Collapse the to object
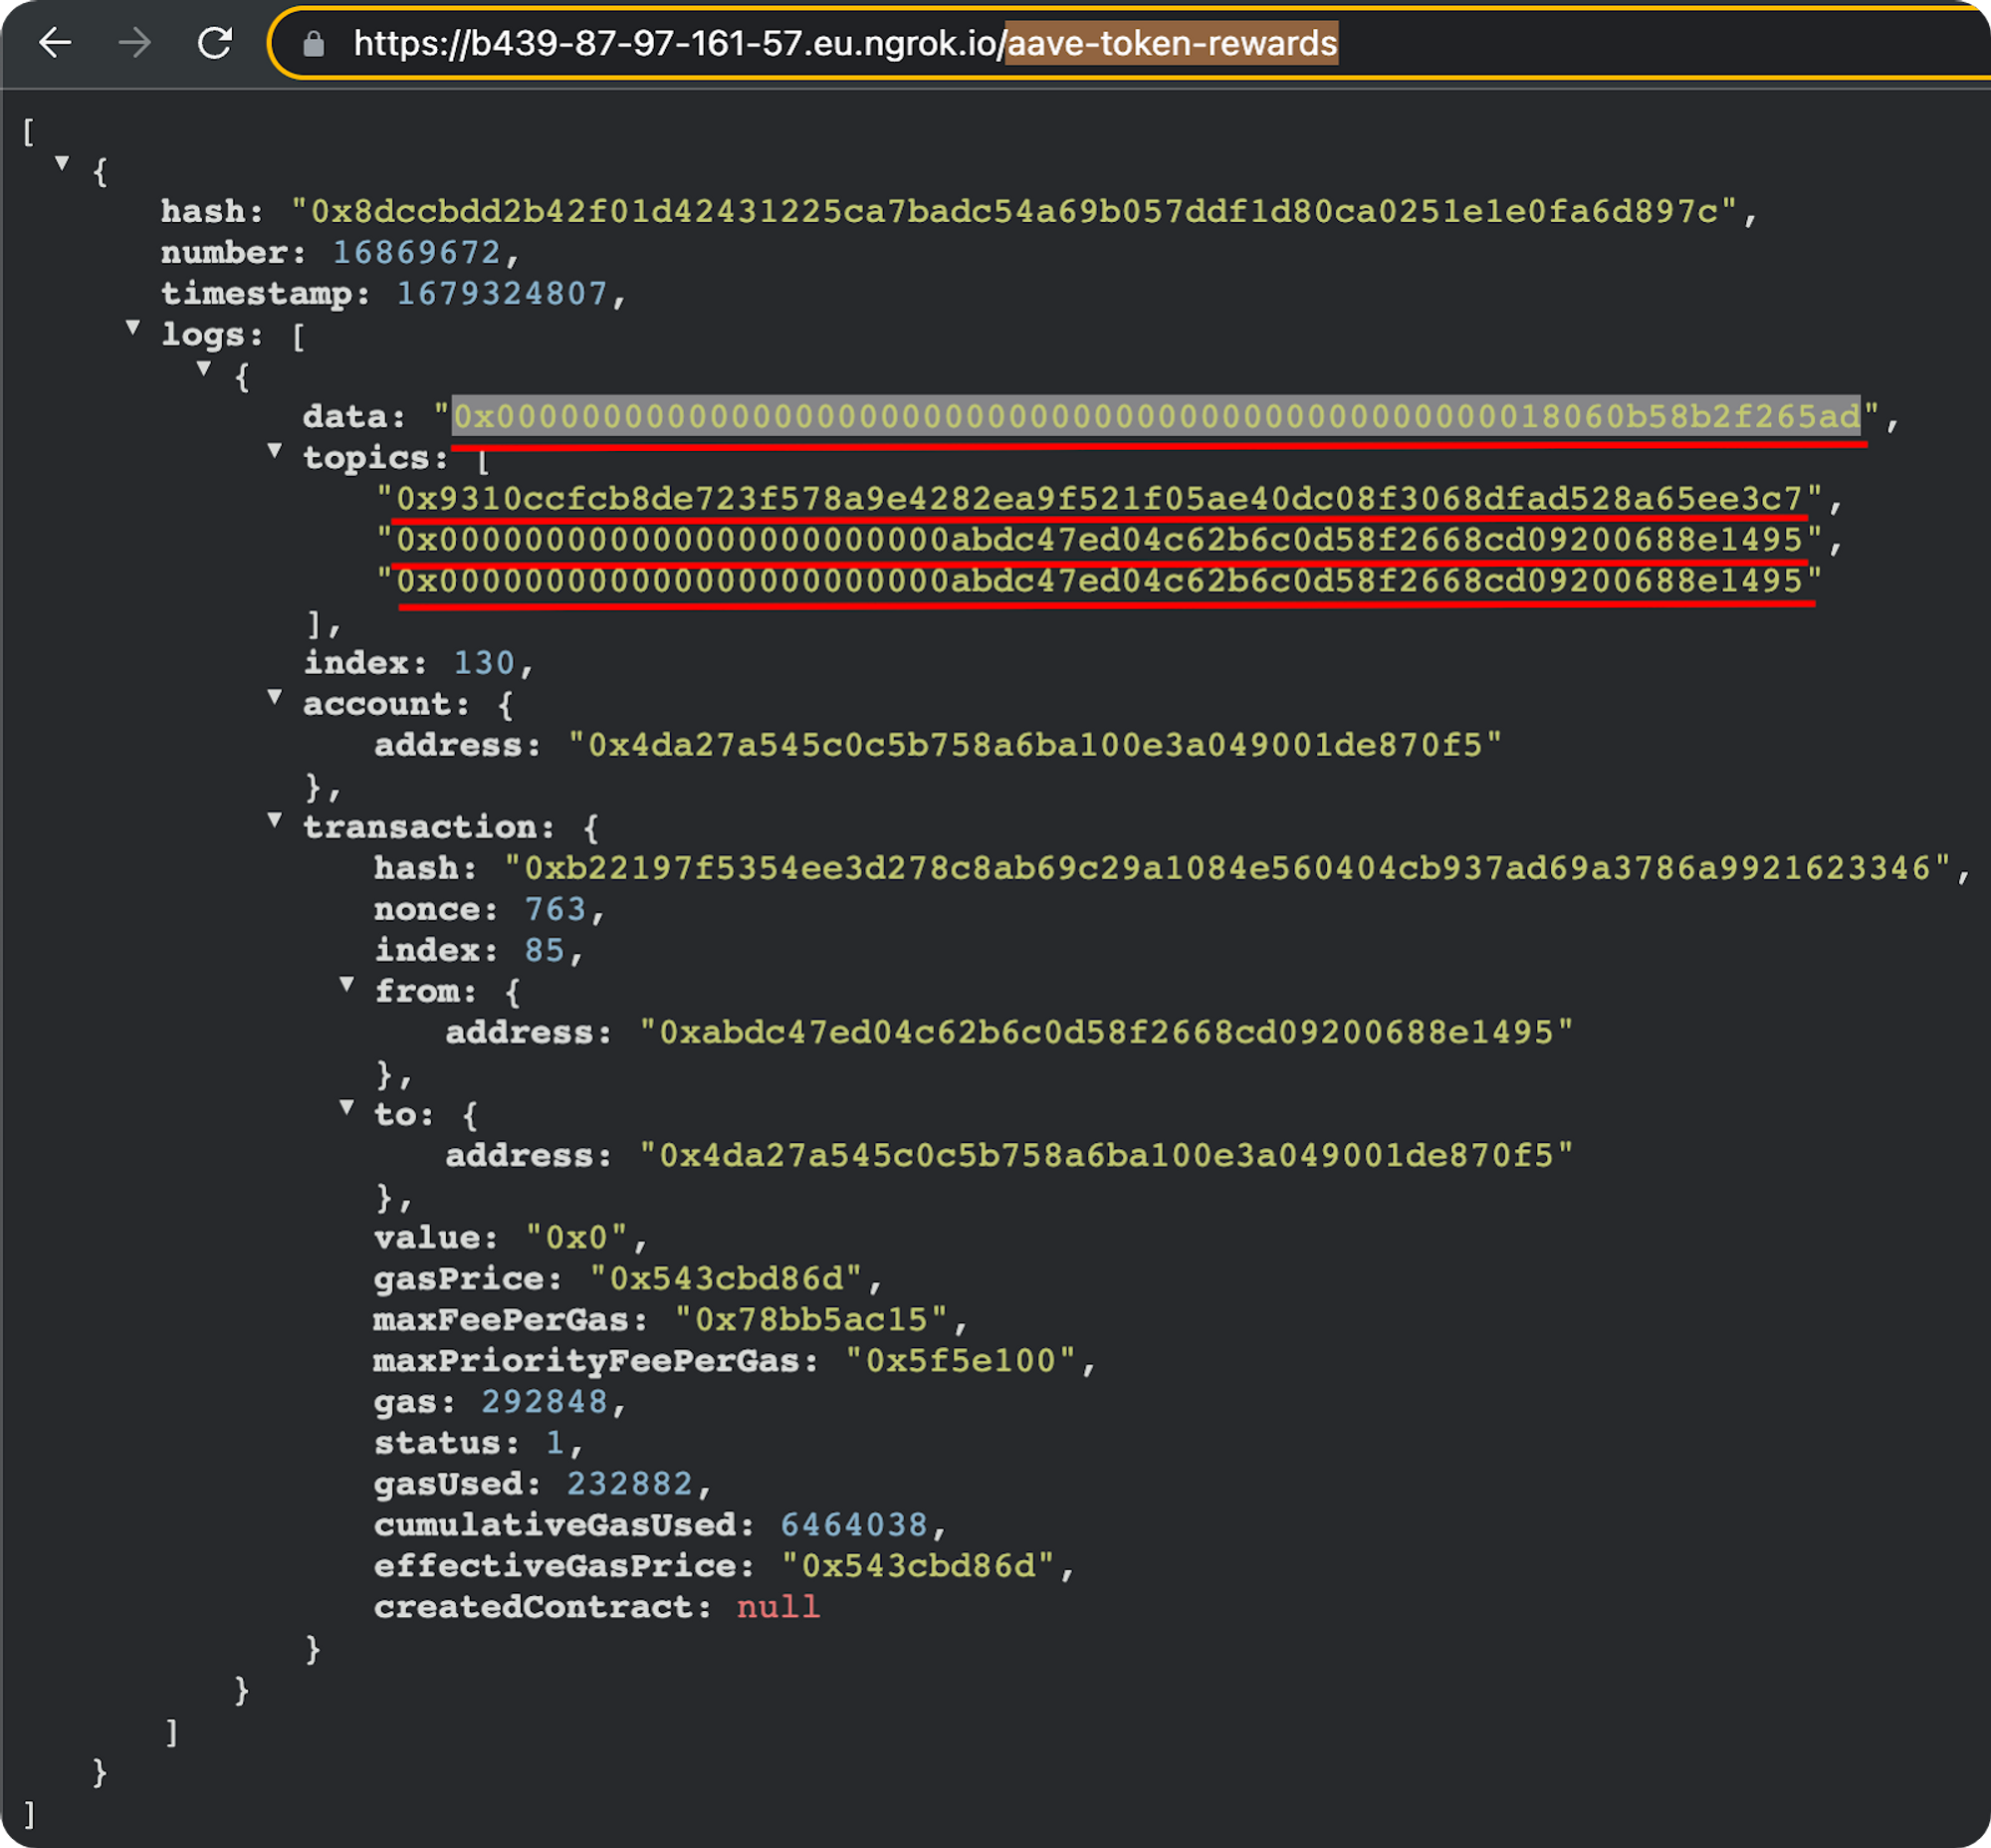1991x1848 pixels. pyautogui.click(x=346, y=1107)
